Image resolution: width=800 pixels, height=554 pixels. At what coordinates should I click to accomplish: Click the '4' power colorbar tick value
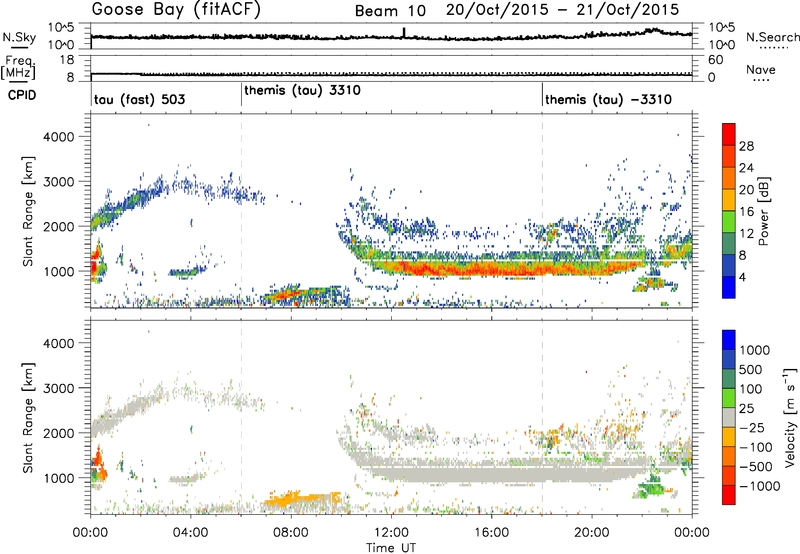coord(743,277)
